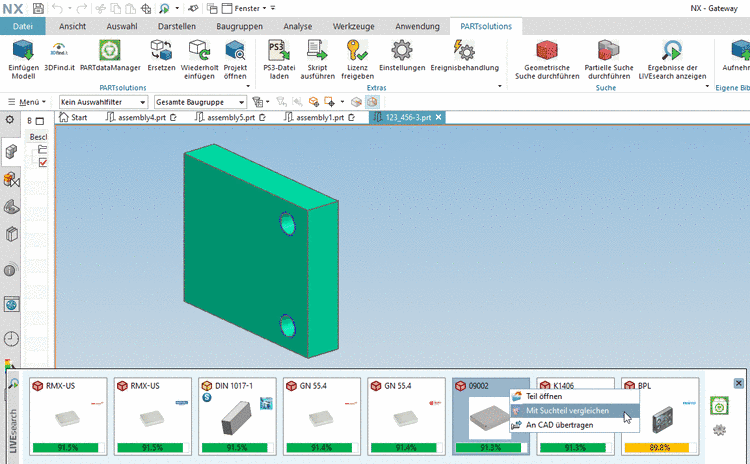Image resolution: width=750 pixels, height=464 pixels.
Task: Click the redo arrow
Action: pos(82,8)
